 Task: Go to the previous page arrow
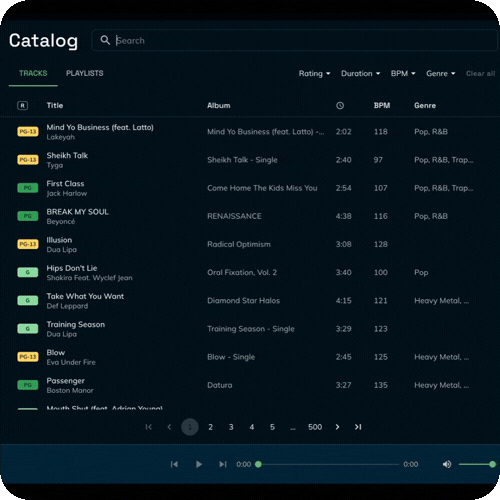pyautogui.click(x=169, y=427)
